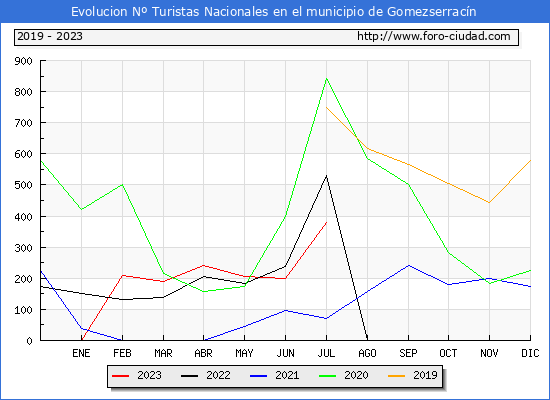Image resolution: width=550 pixels, height=400 pixels.
Task: Click the orange 2019 line low point at NOV
Action: pyautogui.click(x=489, y=202)
